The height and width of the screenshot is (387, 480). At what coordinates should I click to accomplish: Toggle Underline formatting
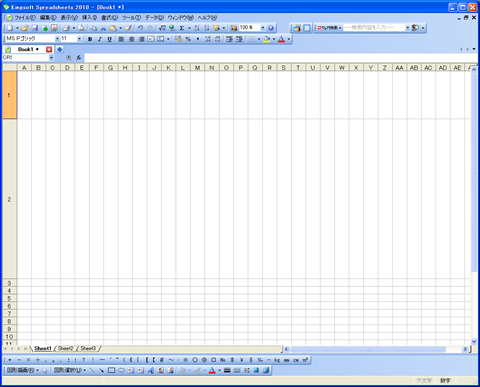[x=109, y=39]
